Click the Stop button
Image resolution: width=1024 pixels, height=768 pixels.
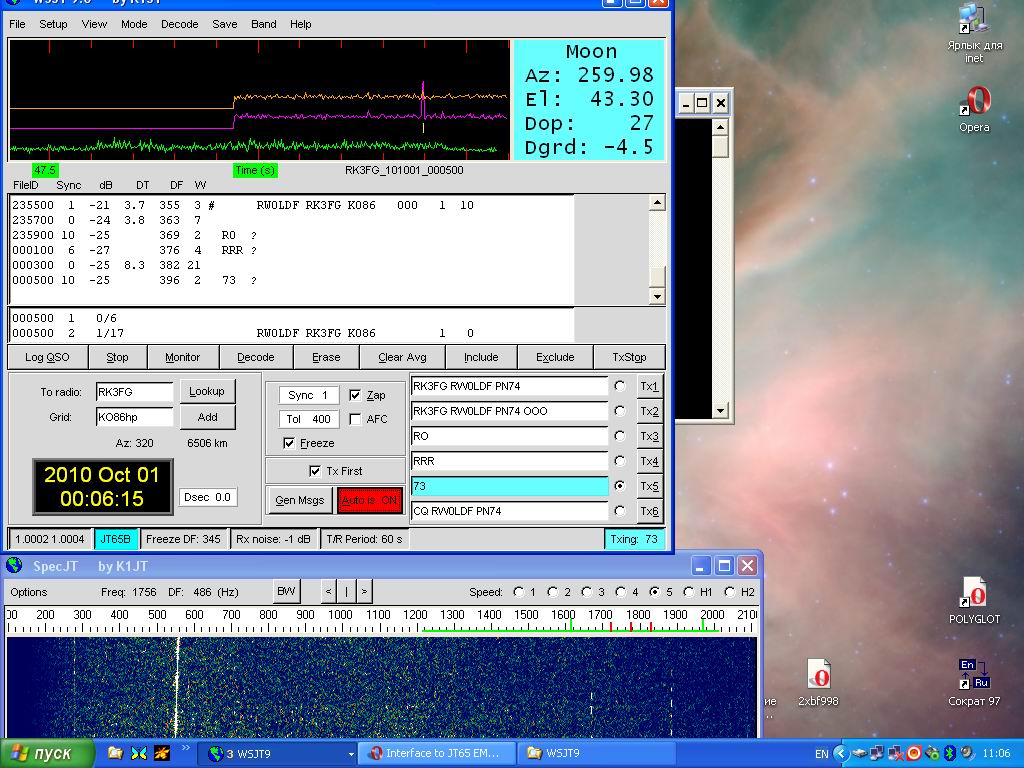118,357
